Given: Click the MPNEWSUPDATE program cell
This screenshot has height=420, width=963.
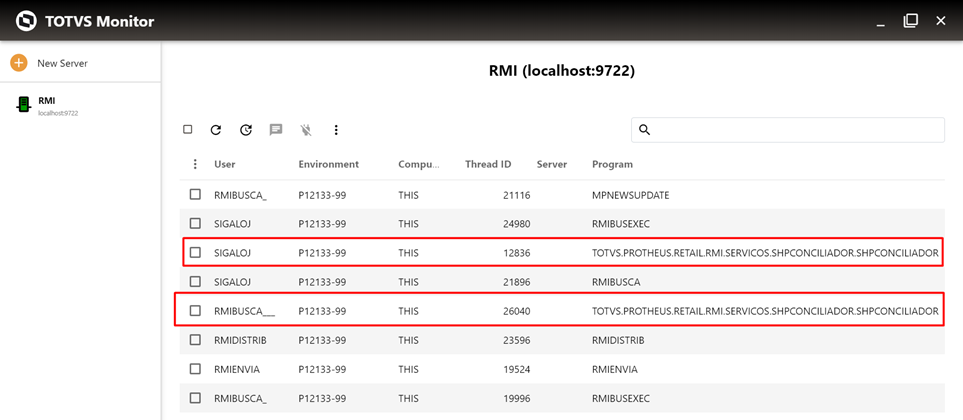Looking at the screenshot, I should [x=631, y=195].
